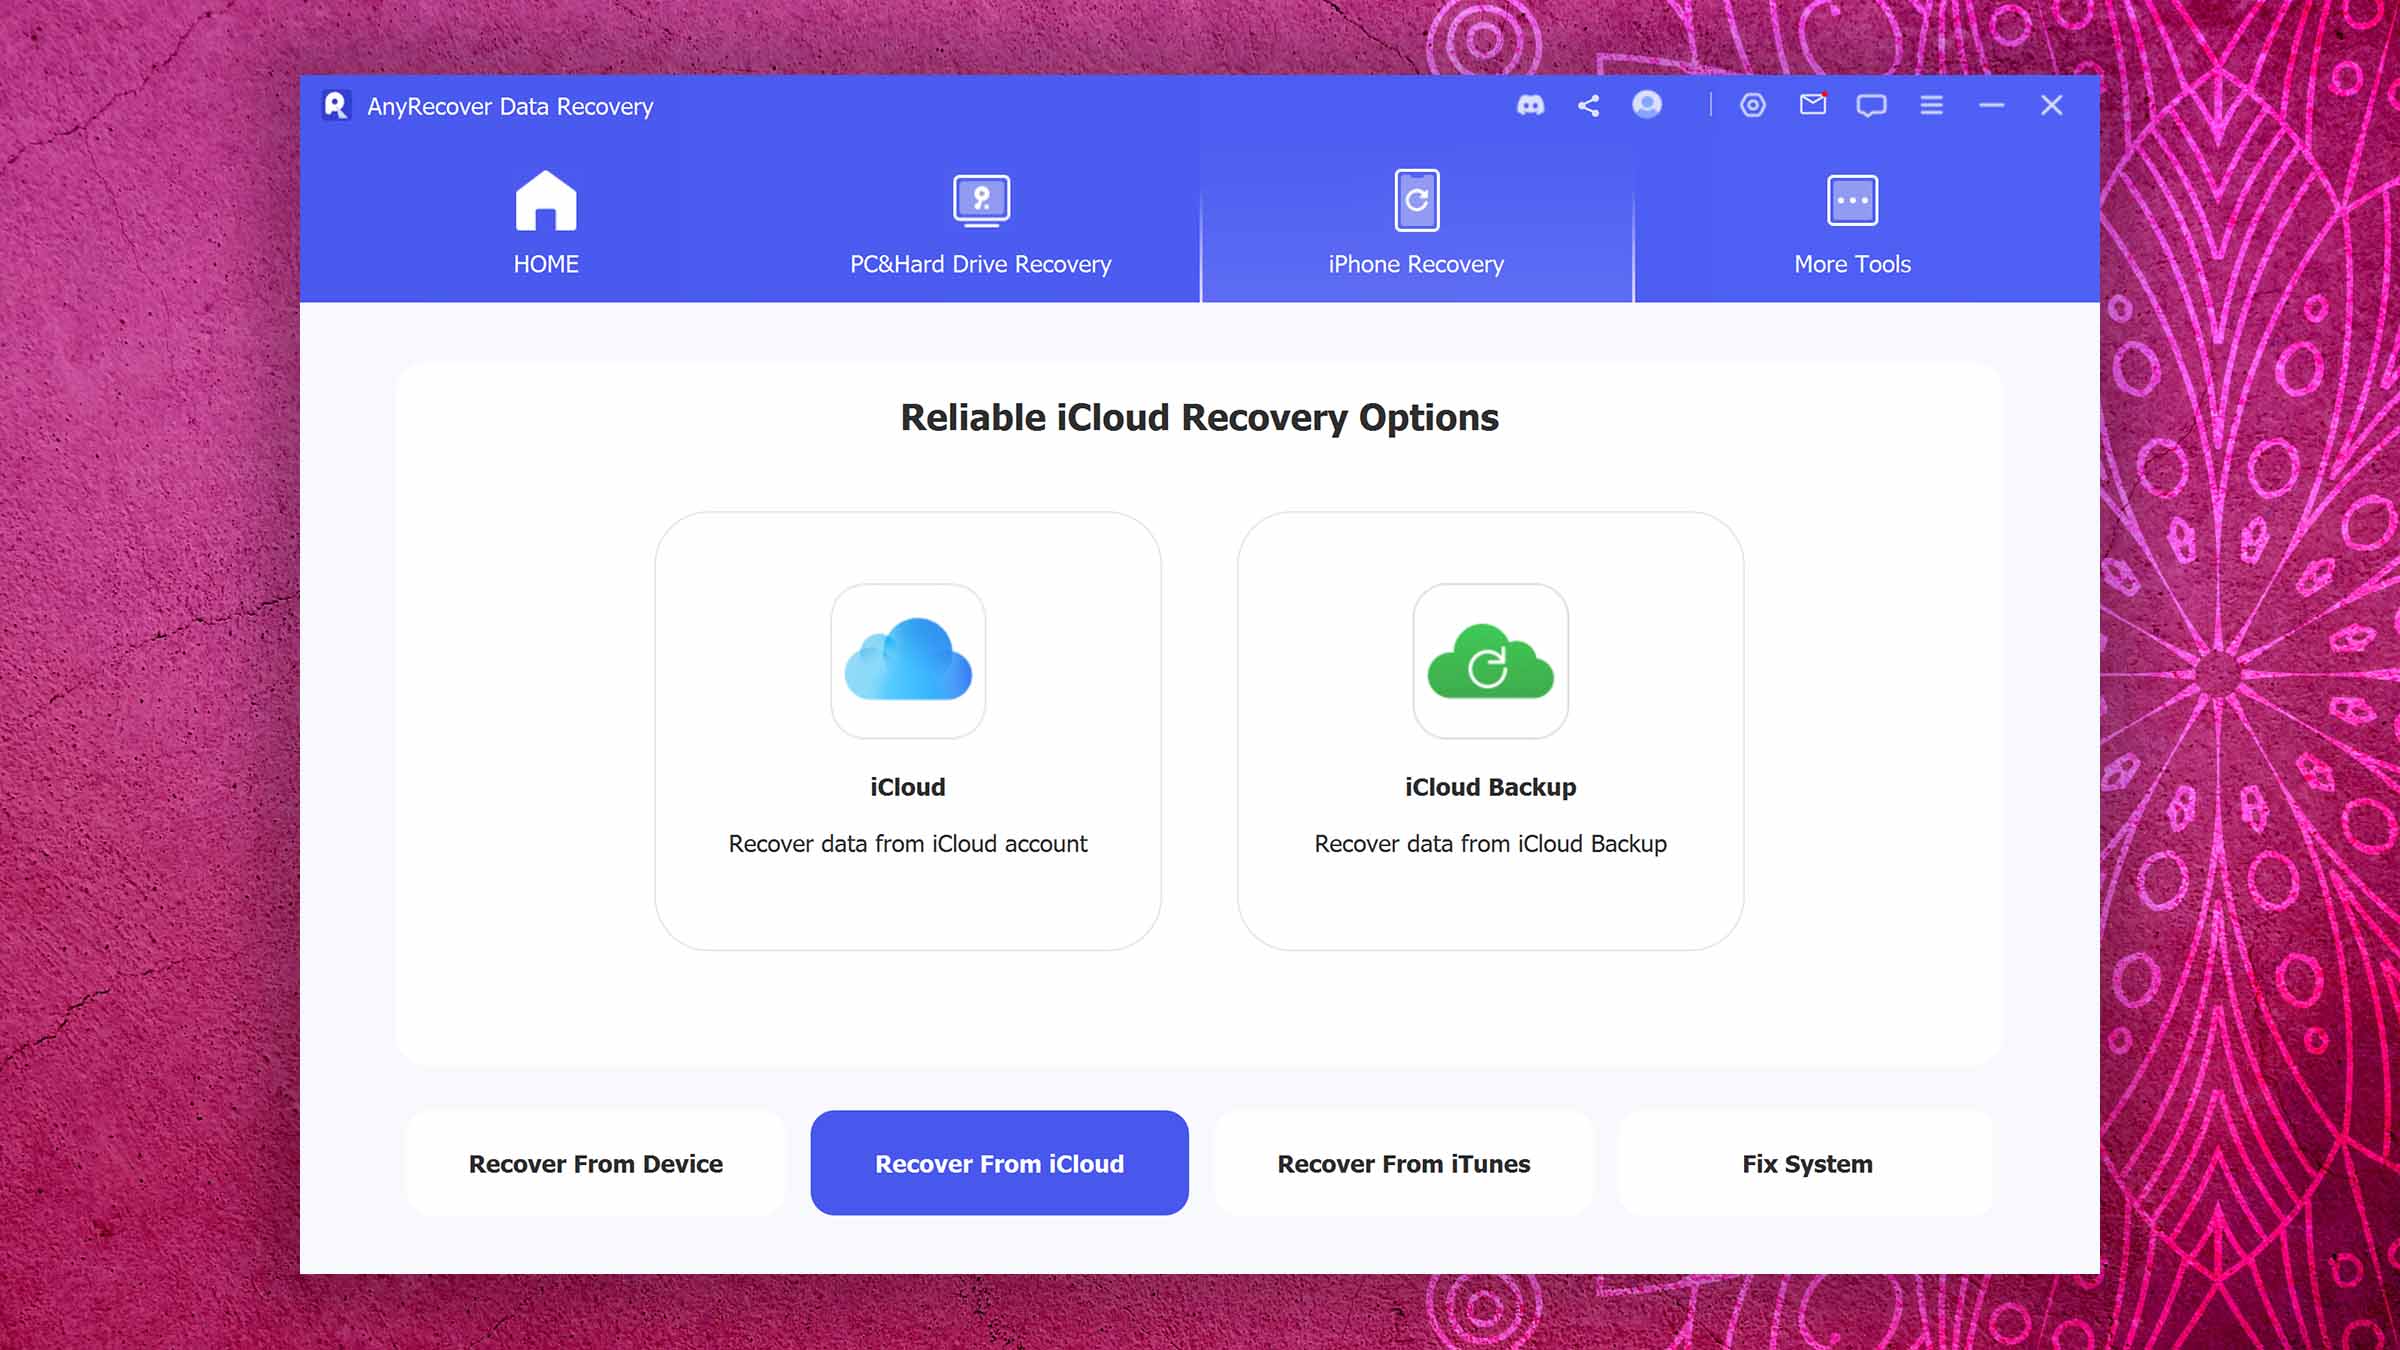
Task: Click the Reliable iCloud Recovery Options heading
Action: [x=1200, y=418]
